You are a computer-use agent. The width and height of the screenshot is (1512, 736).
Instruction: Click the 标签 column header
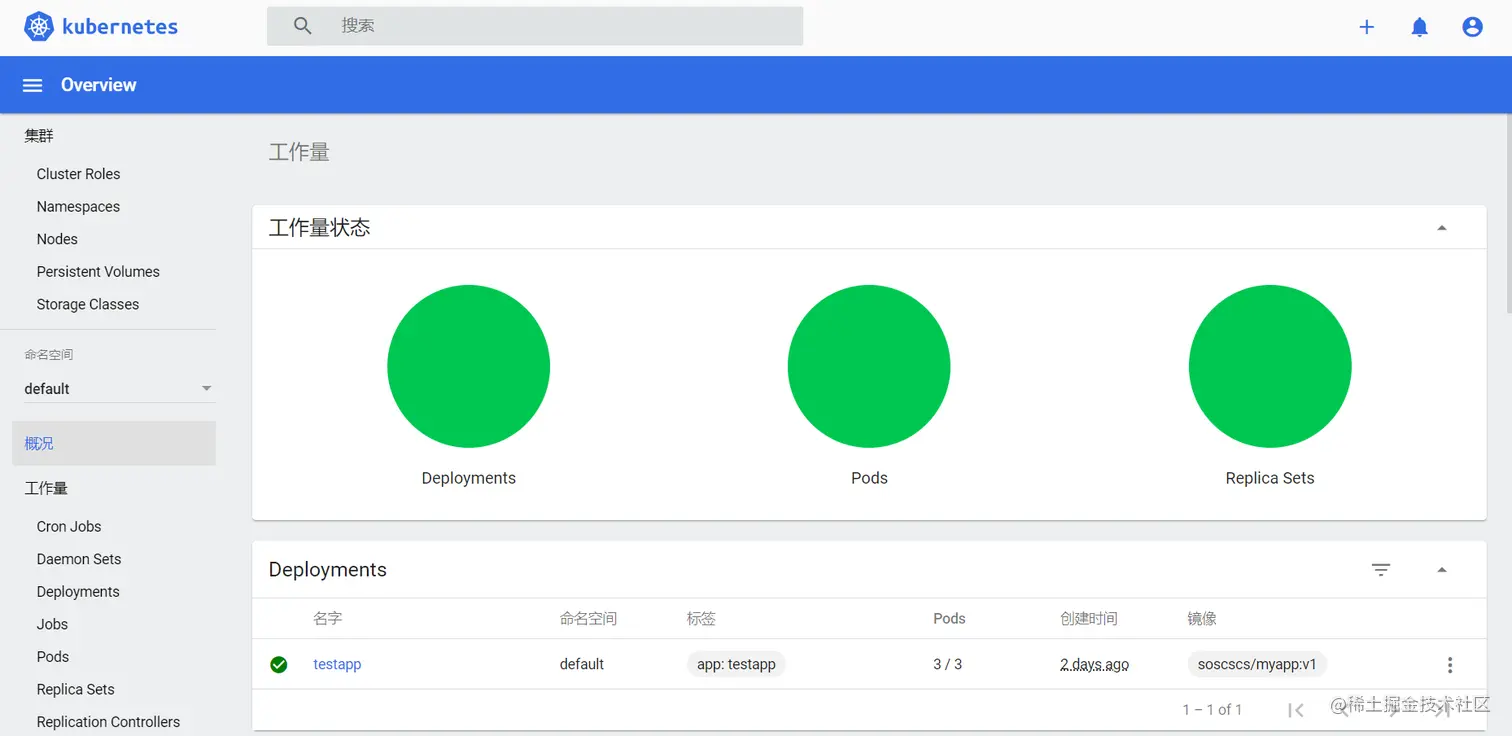click(701, 619)
